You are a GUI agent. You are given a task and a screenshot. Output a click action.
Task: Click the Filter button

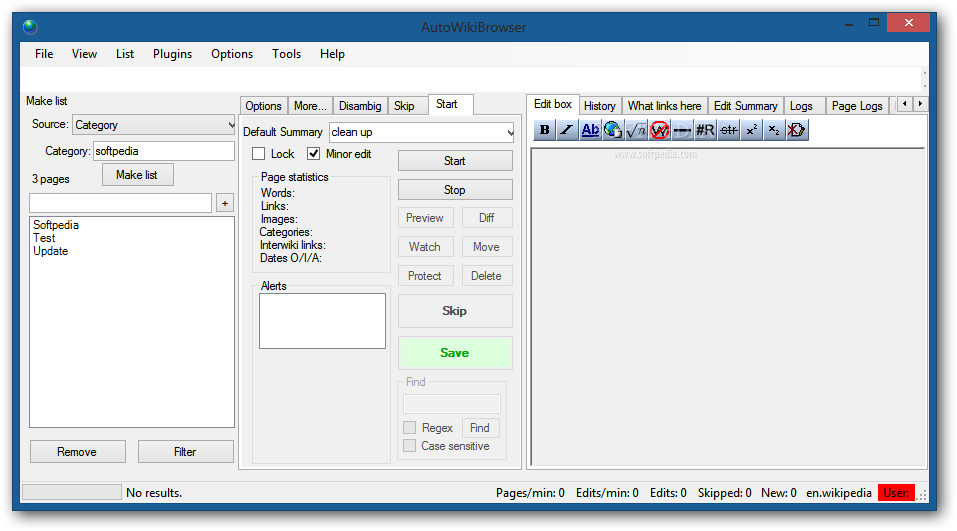(186, 452)
